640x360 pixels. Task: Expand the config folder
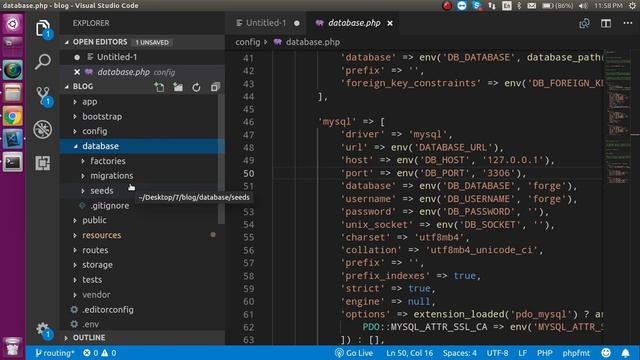(142, 131)
